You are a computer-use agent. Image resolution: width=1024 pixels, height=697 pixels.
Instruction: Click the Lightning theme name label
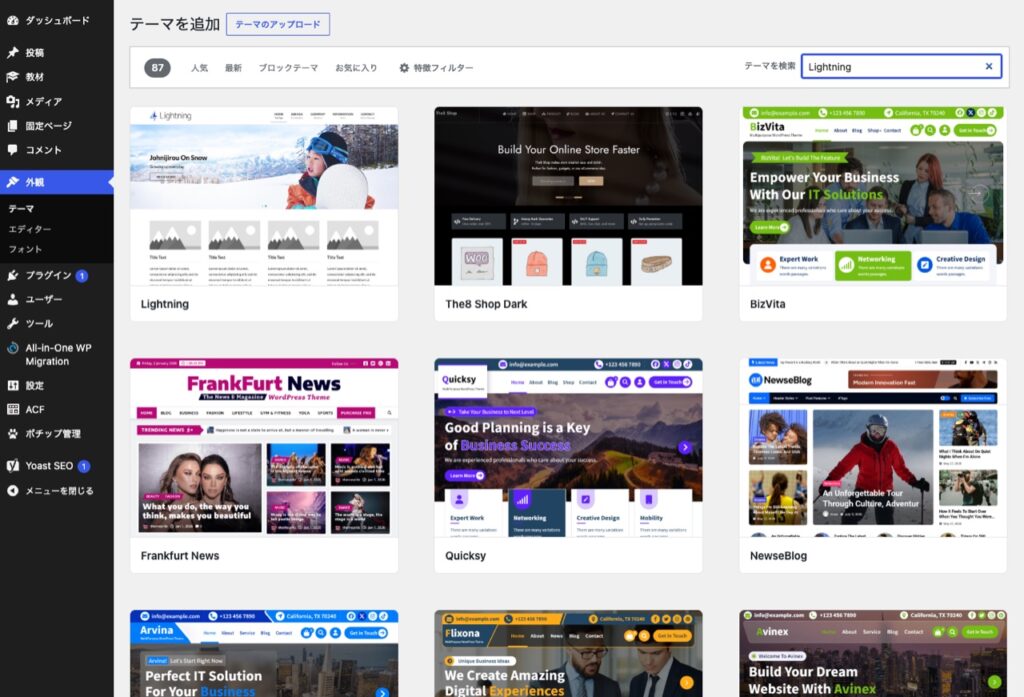pyautogui.click(x=165, y=304)
